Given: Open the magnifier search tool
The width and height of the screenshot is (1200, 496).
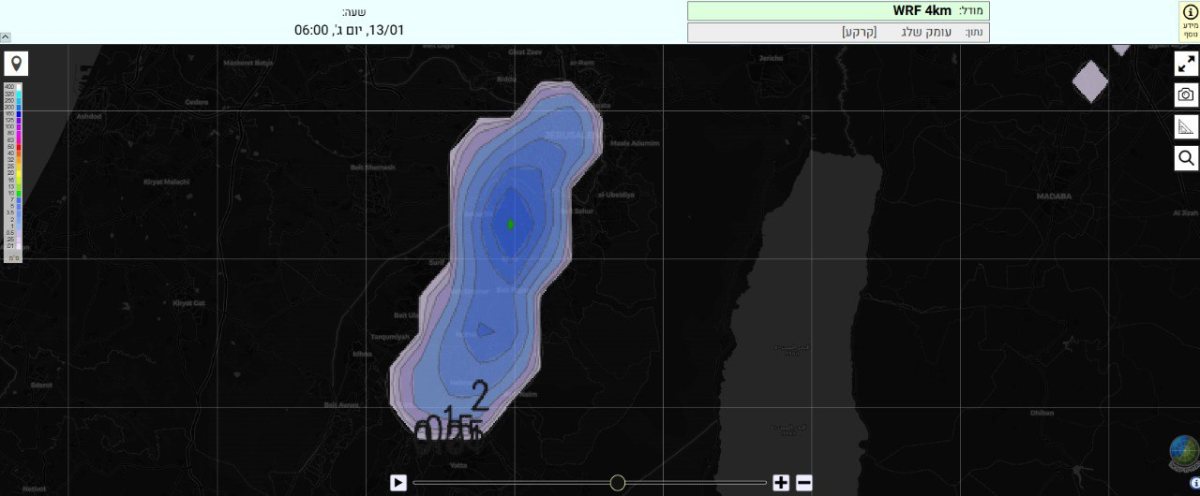Looking at the screenshot, I should tap(1186, 157).
